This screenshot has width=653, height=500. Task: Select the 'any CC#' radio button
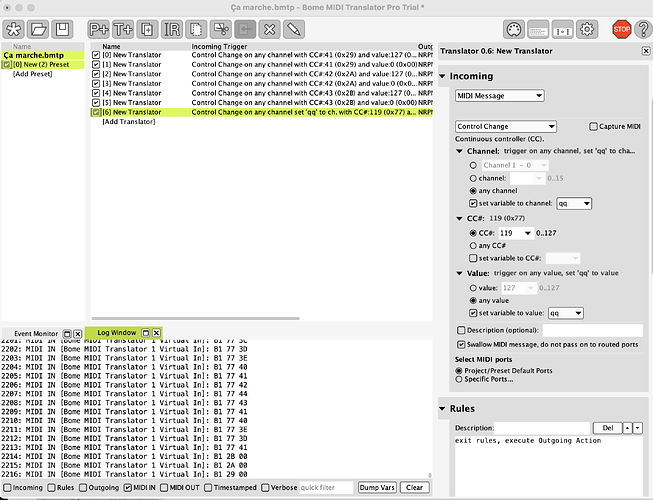point(473,243)
